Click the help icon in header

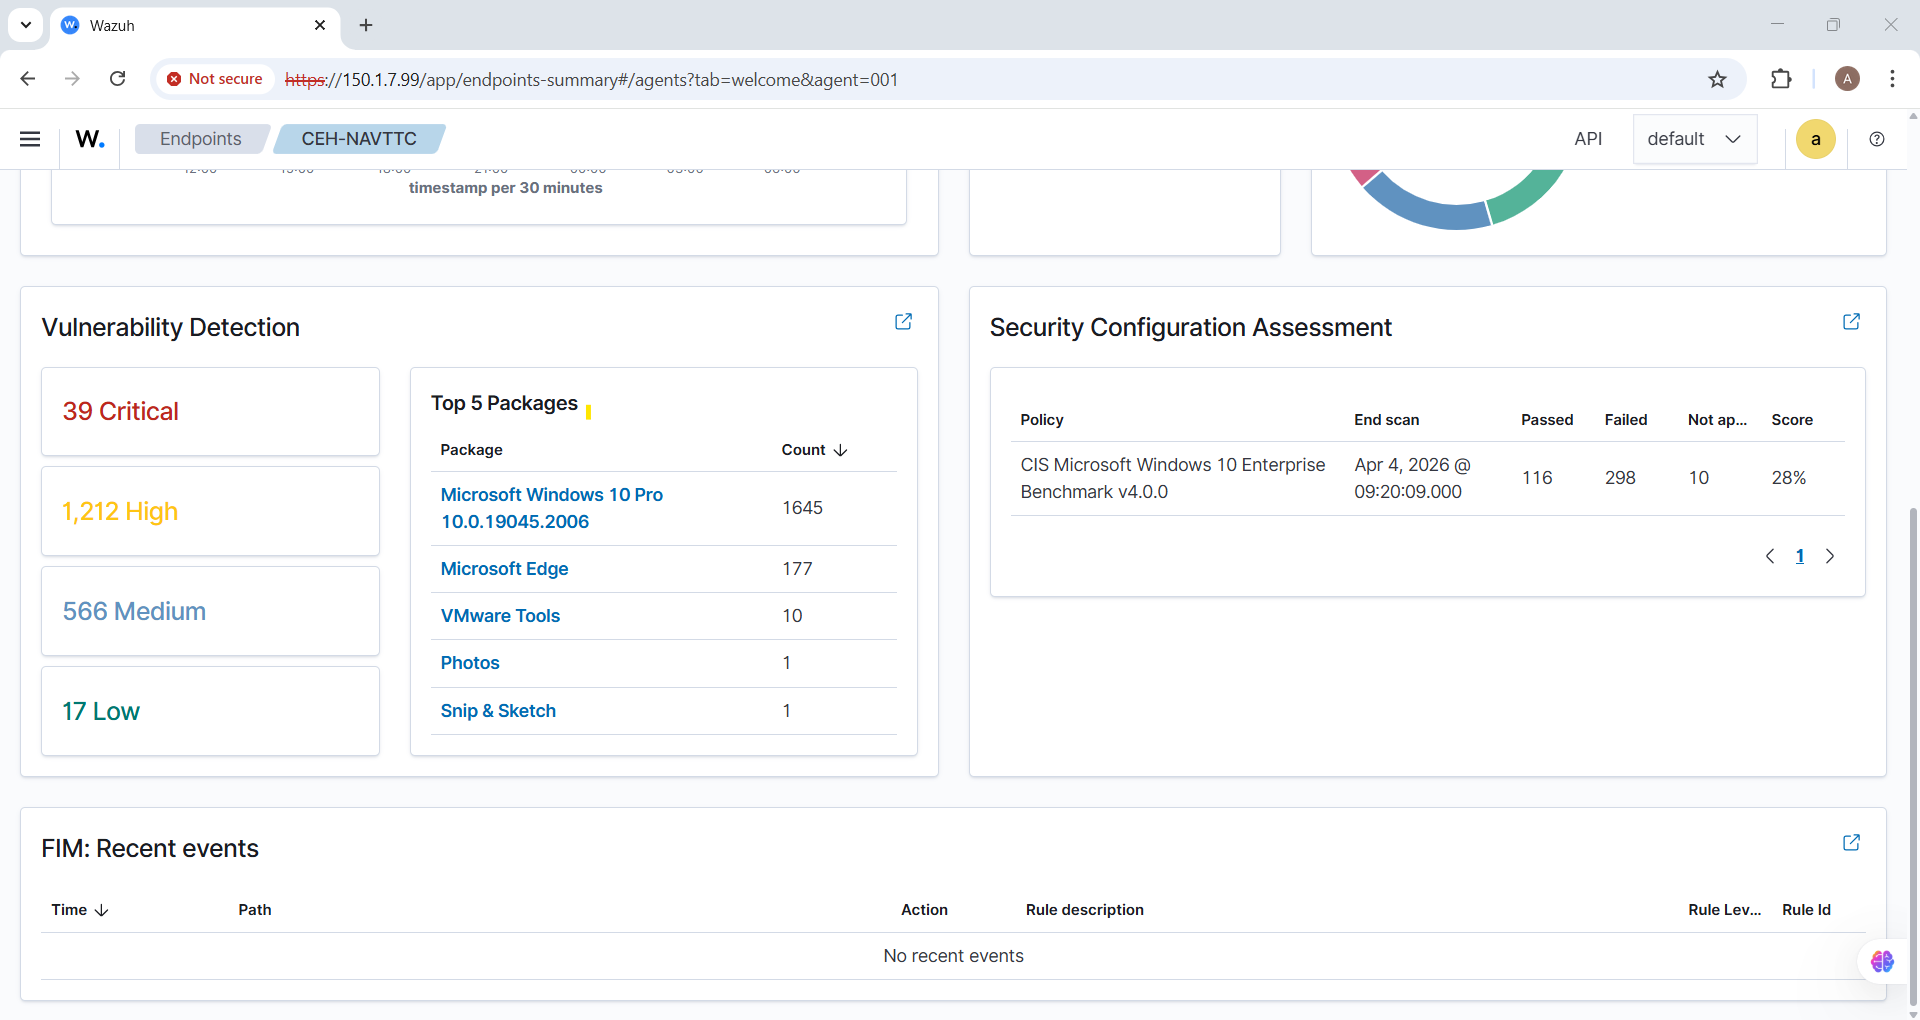click(1877, 139)
